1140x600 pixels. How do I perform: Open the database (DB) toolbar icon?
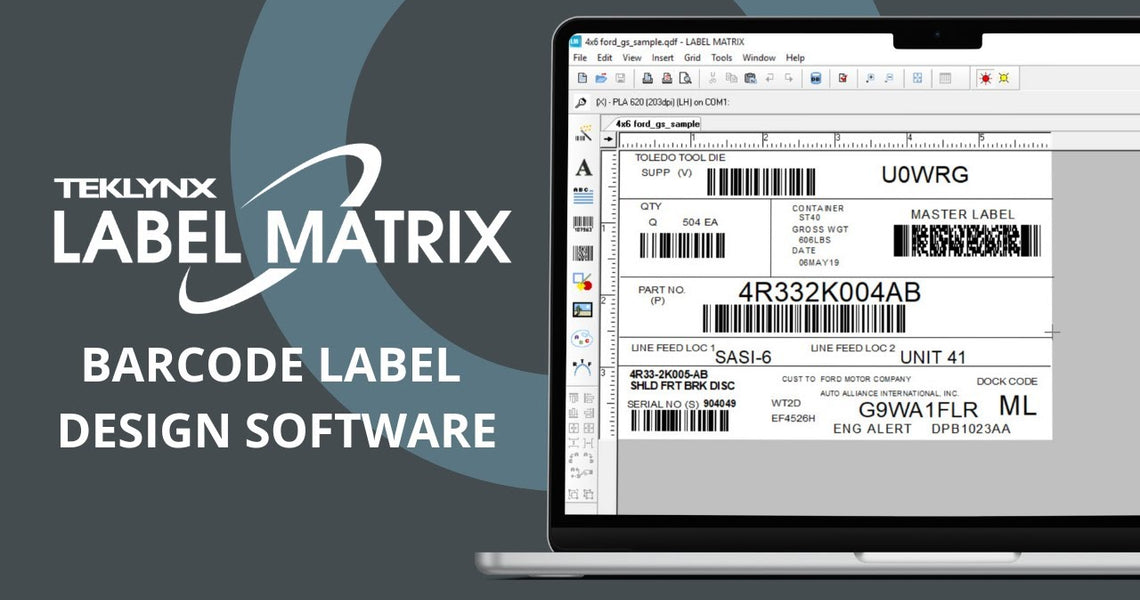[x=816, y=78]
